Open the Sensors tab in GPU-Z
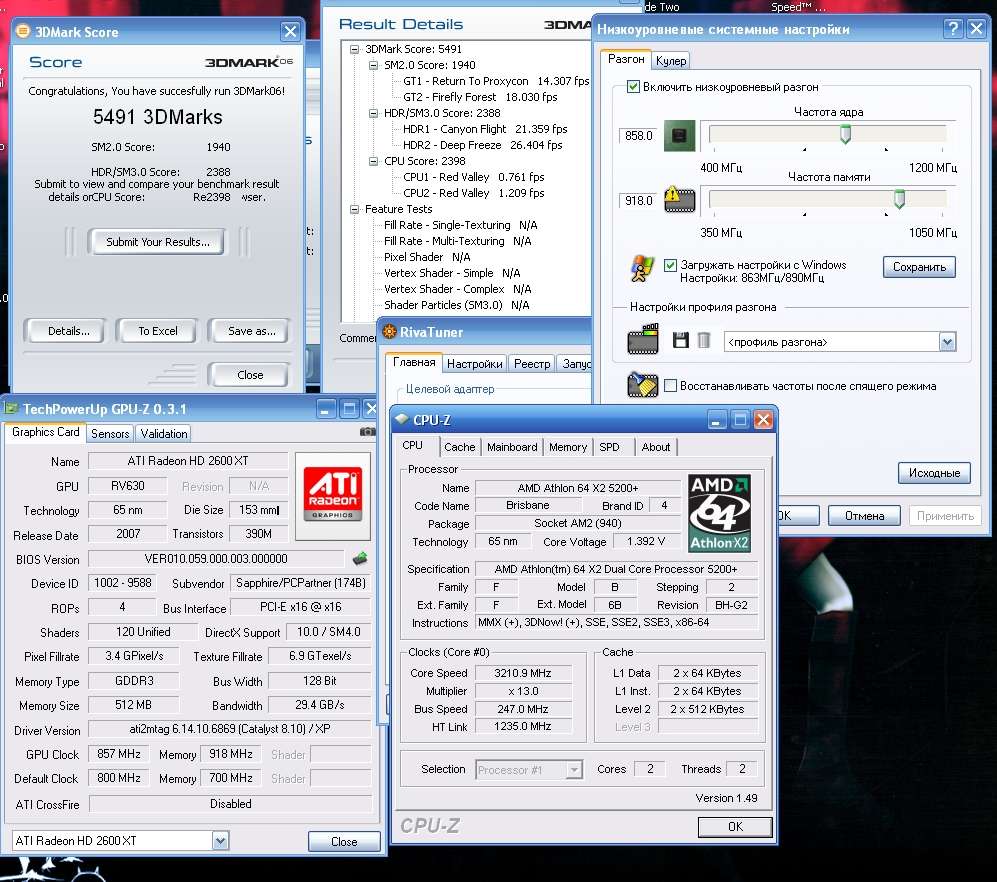 (x=110, y=434)
